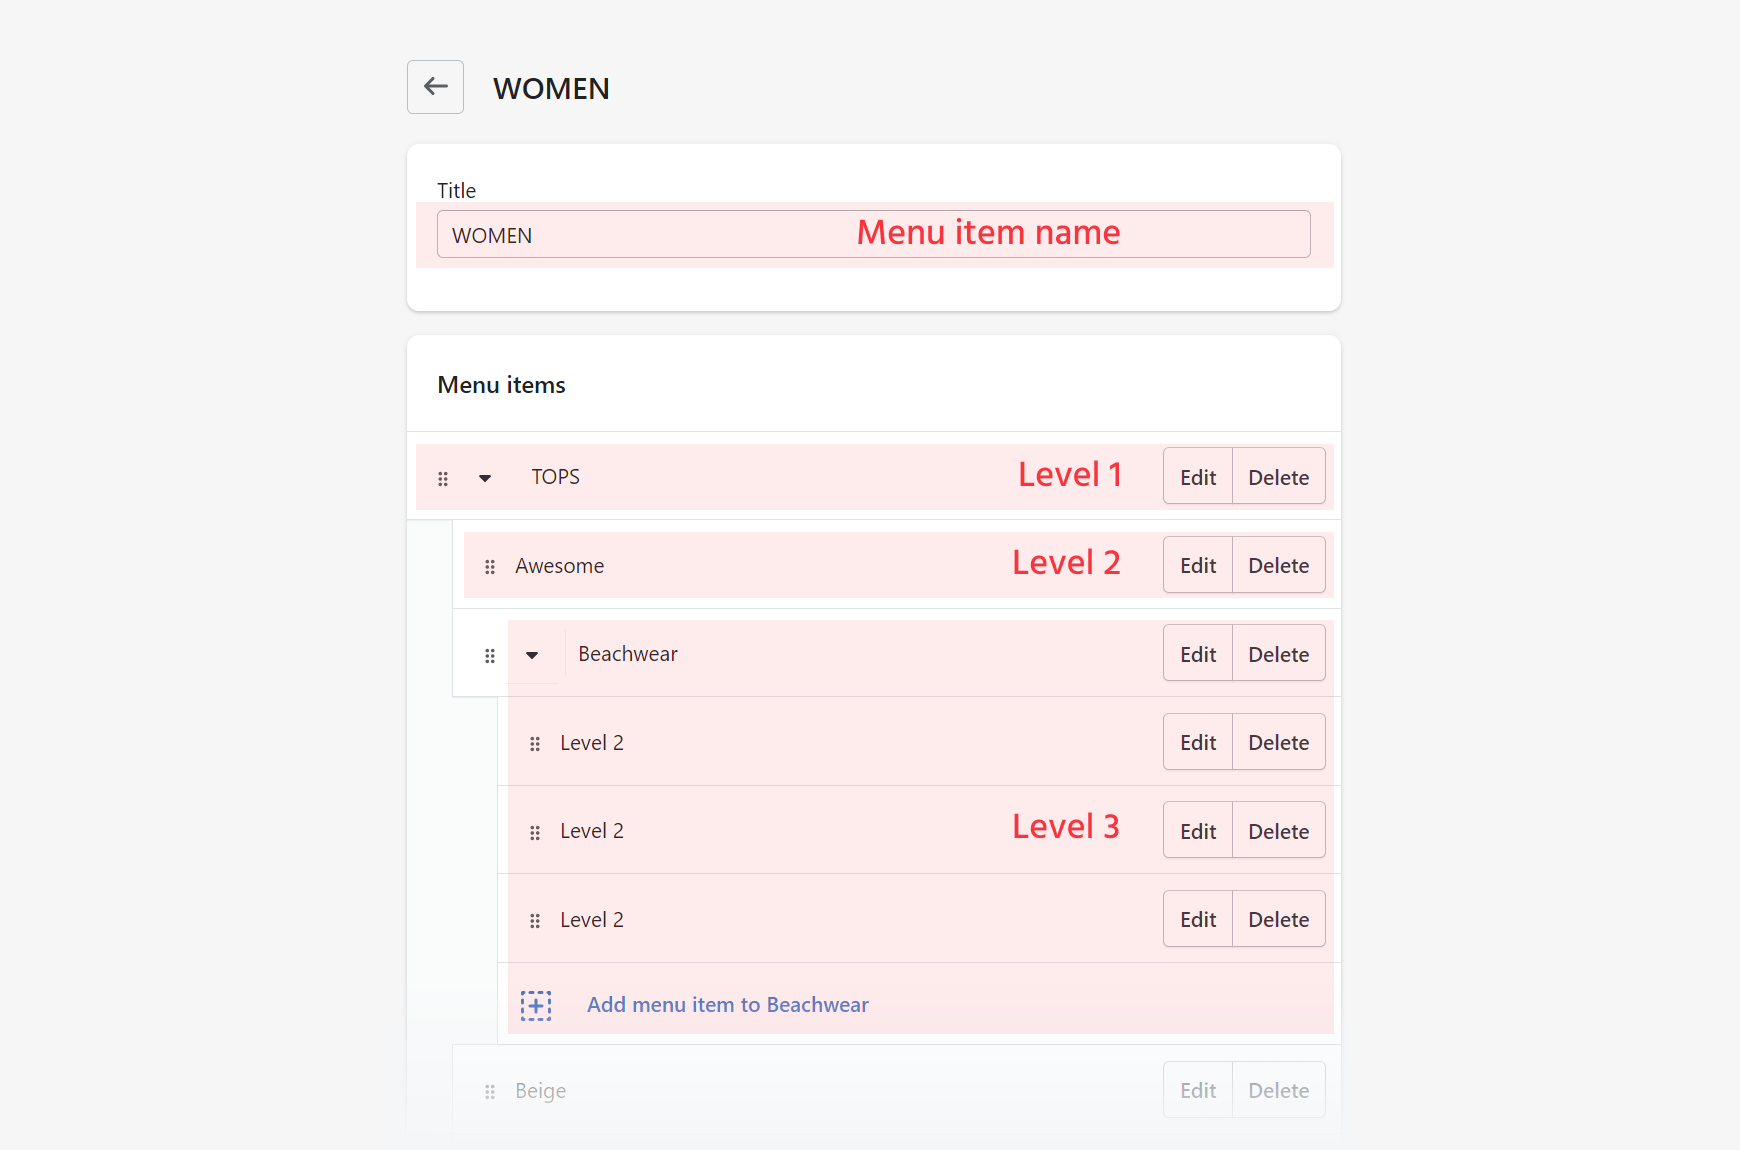Delete the Awesome menu item
1740x1150 pixels.
click(1278, 566)
